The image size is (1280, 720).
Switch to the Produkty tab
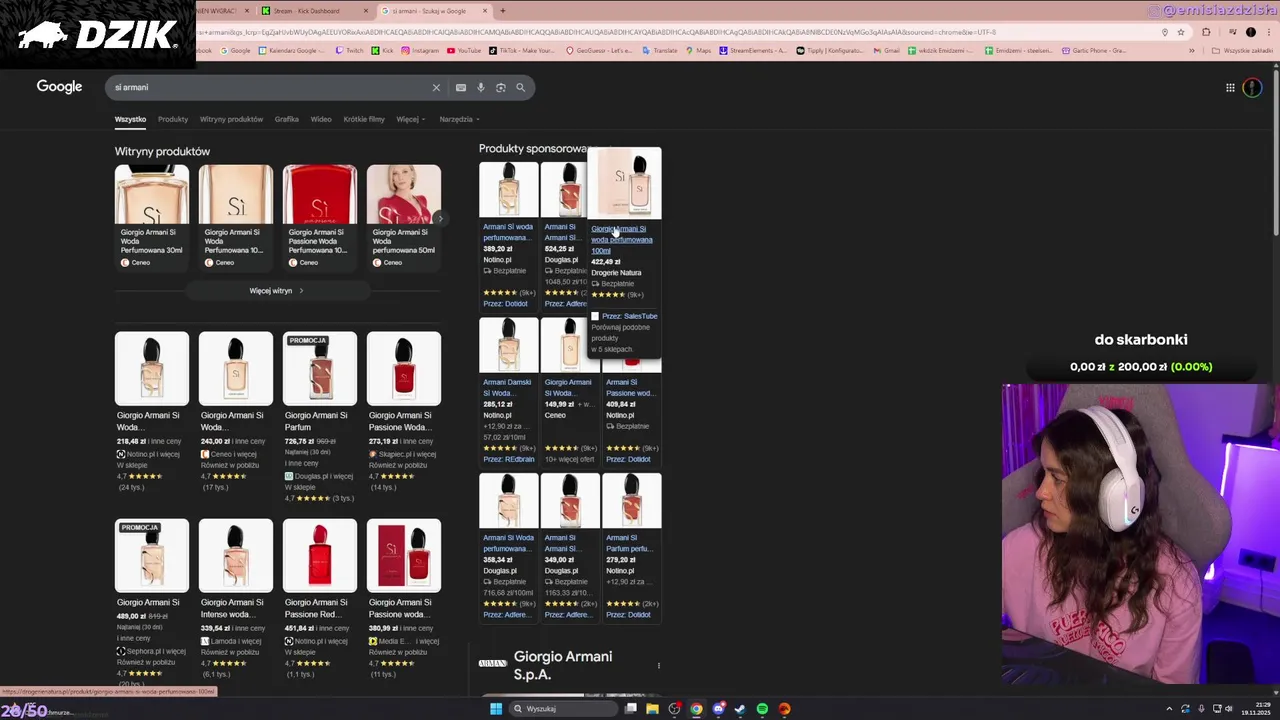(x=173, y=119)
